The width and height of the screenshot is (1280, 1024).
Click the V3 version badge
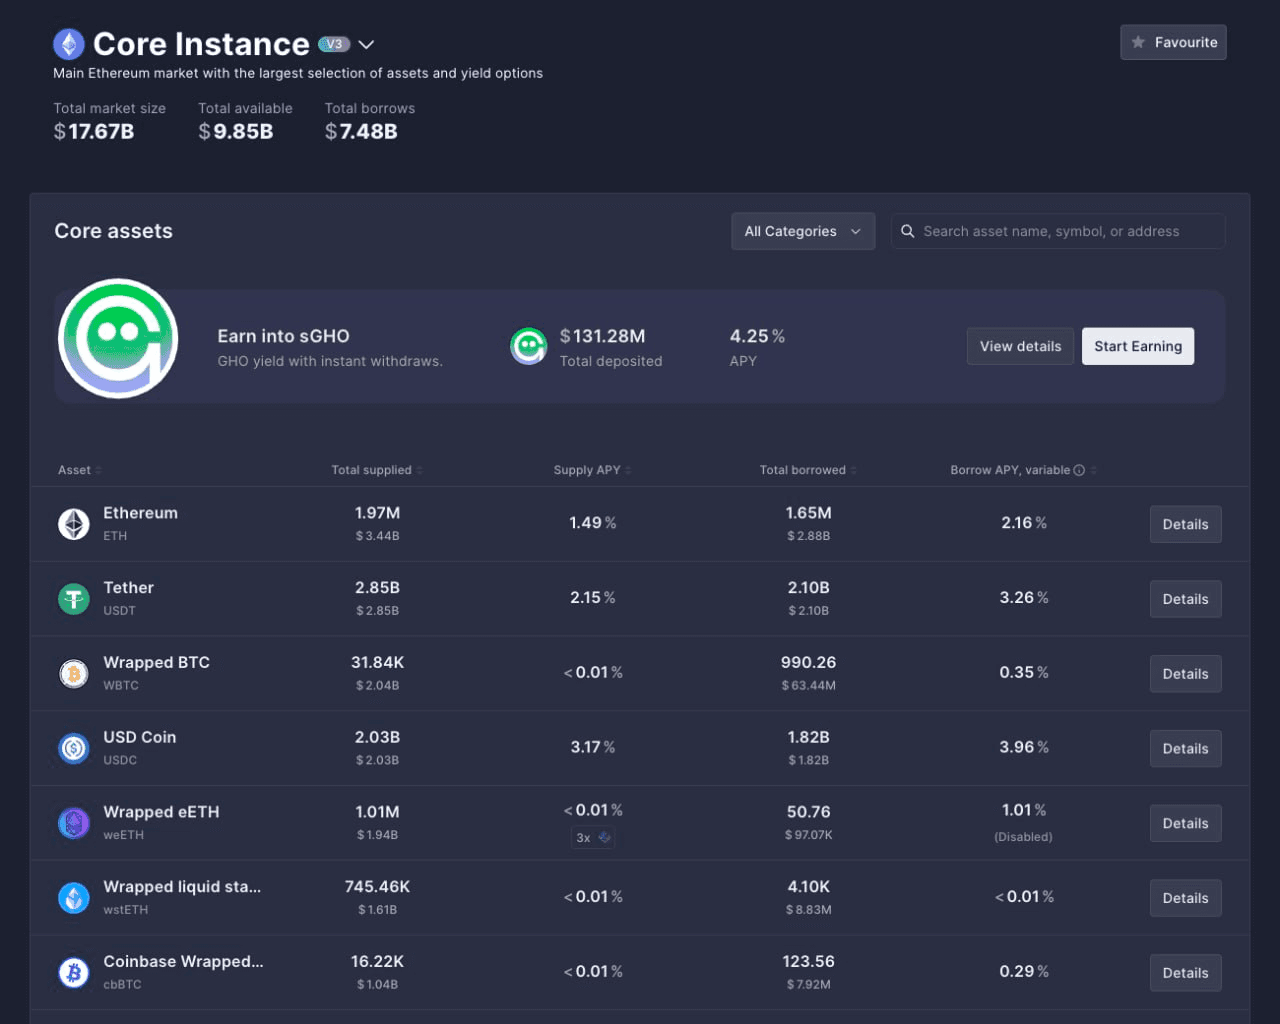334,44
